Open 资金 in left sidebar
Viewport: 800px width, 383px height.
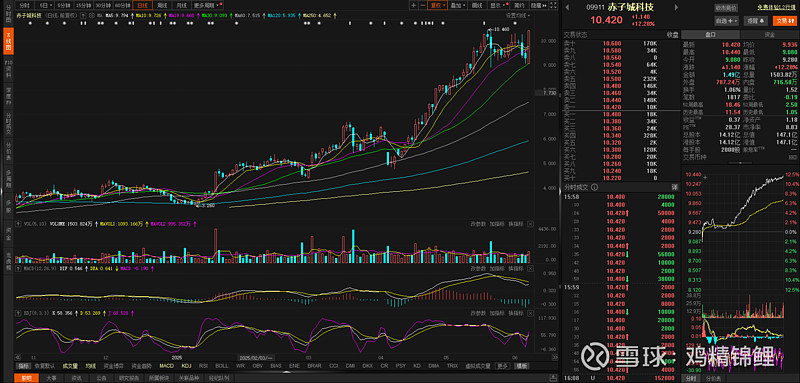click(8, 234)
